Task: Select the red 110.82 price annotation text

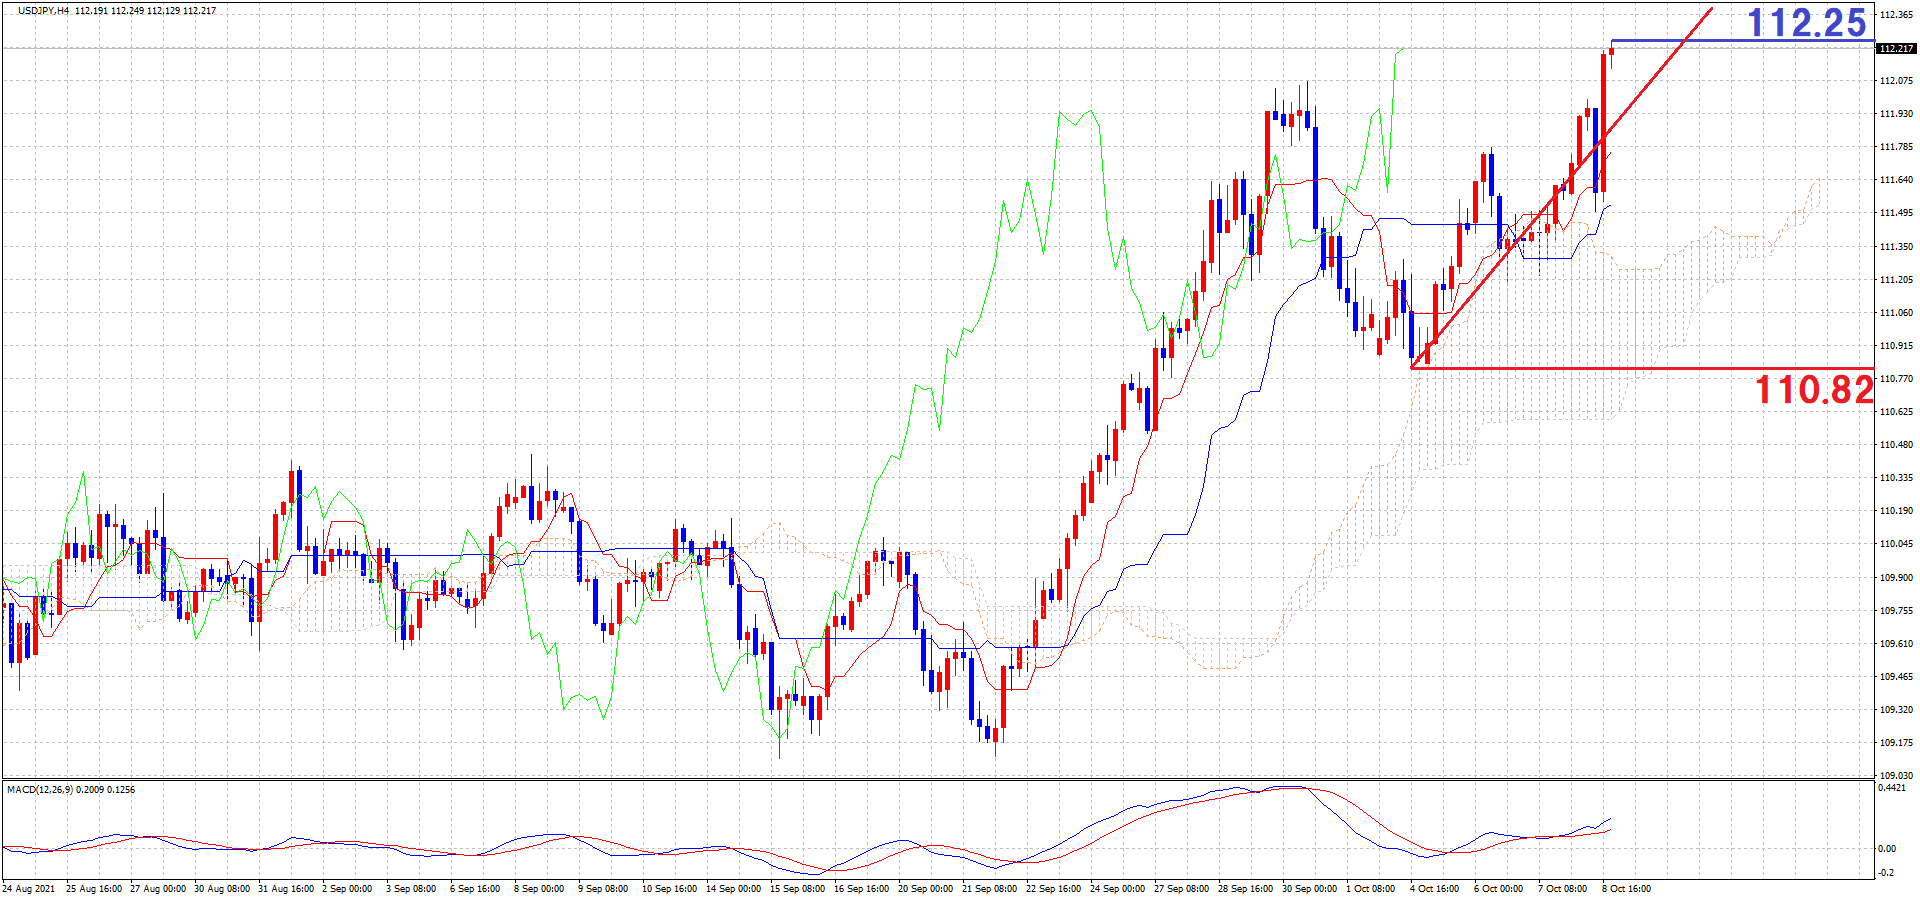Action: (x=1814, y=390)
